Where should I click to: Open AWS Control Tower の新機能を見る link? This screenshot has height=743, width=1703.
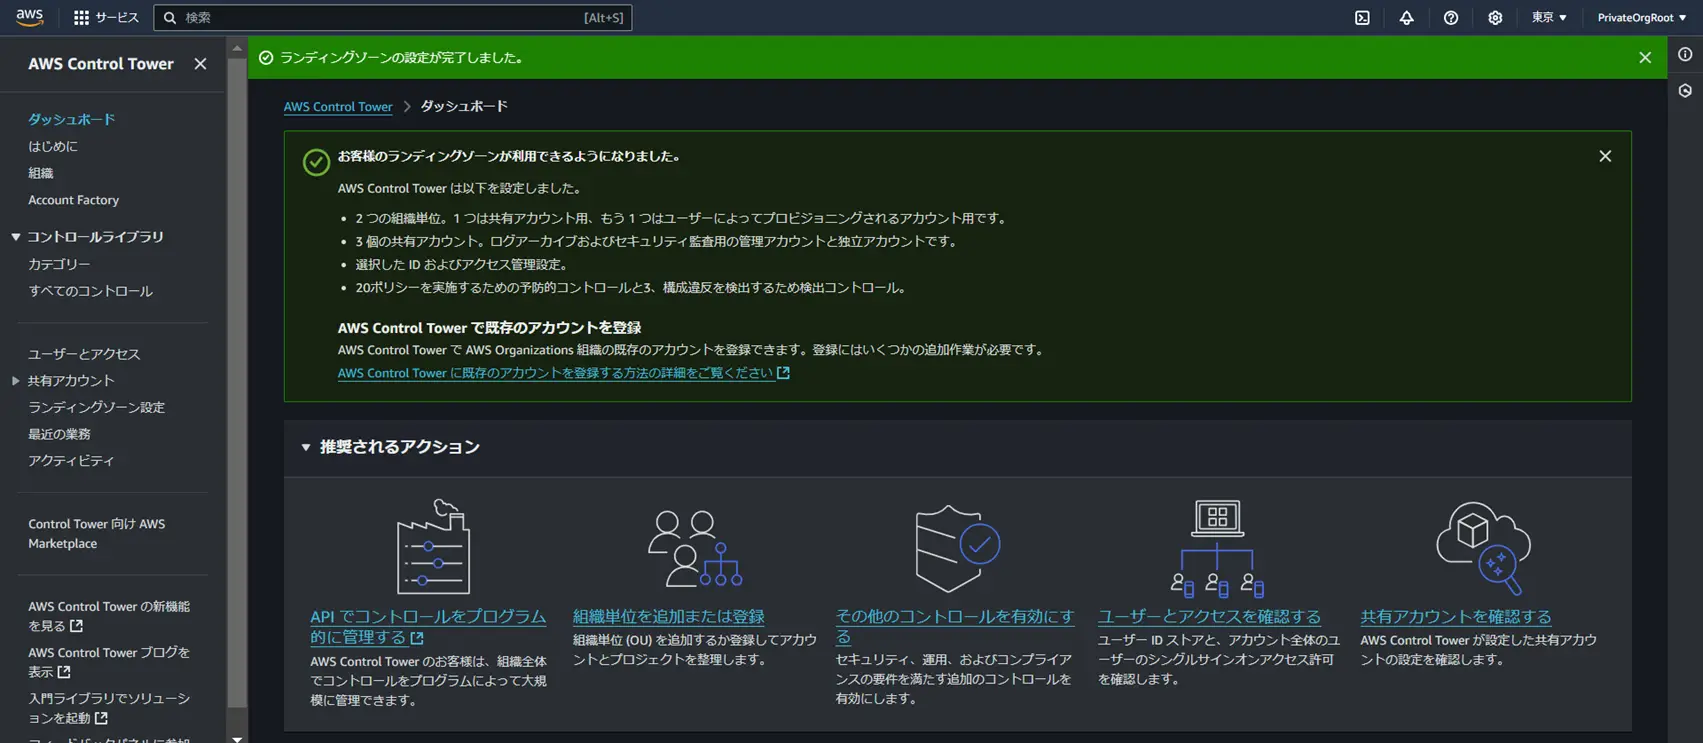[109, 616]
